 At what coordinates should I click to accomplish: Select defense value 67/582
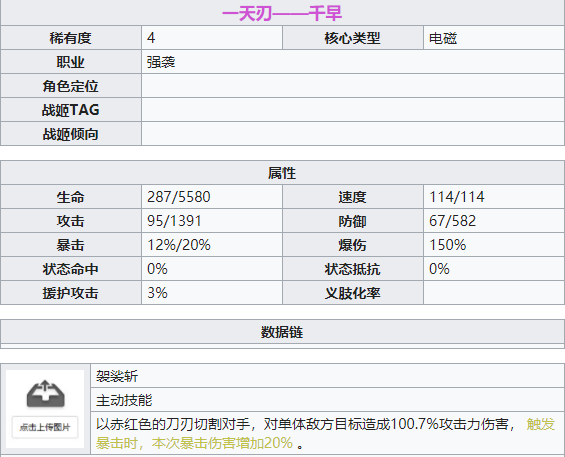(453, 221)
